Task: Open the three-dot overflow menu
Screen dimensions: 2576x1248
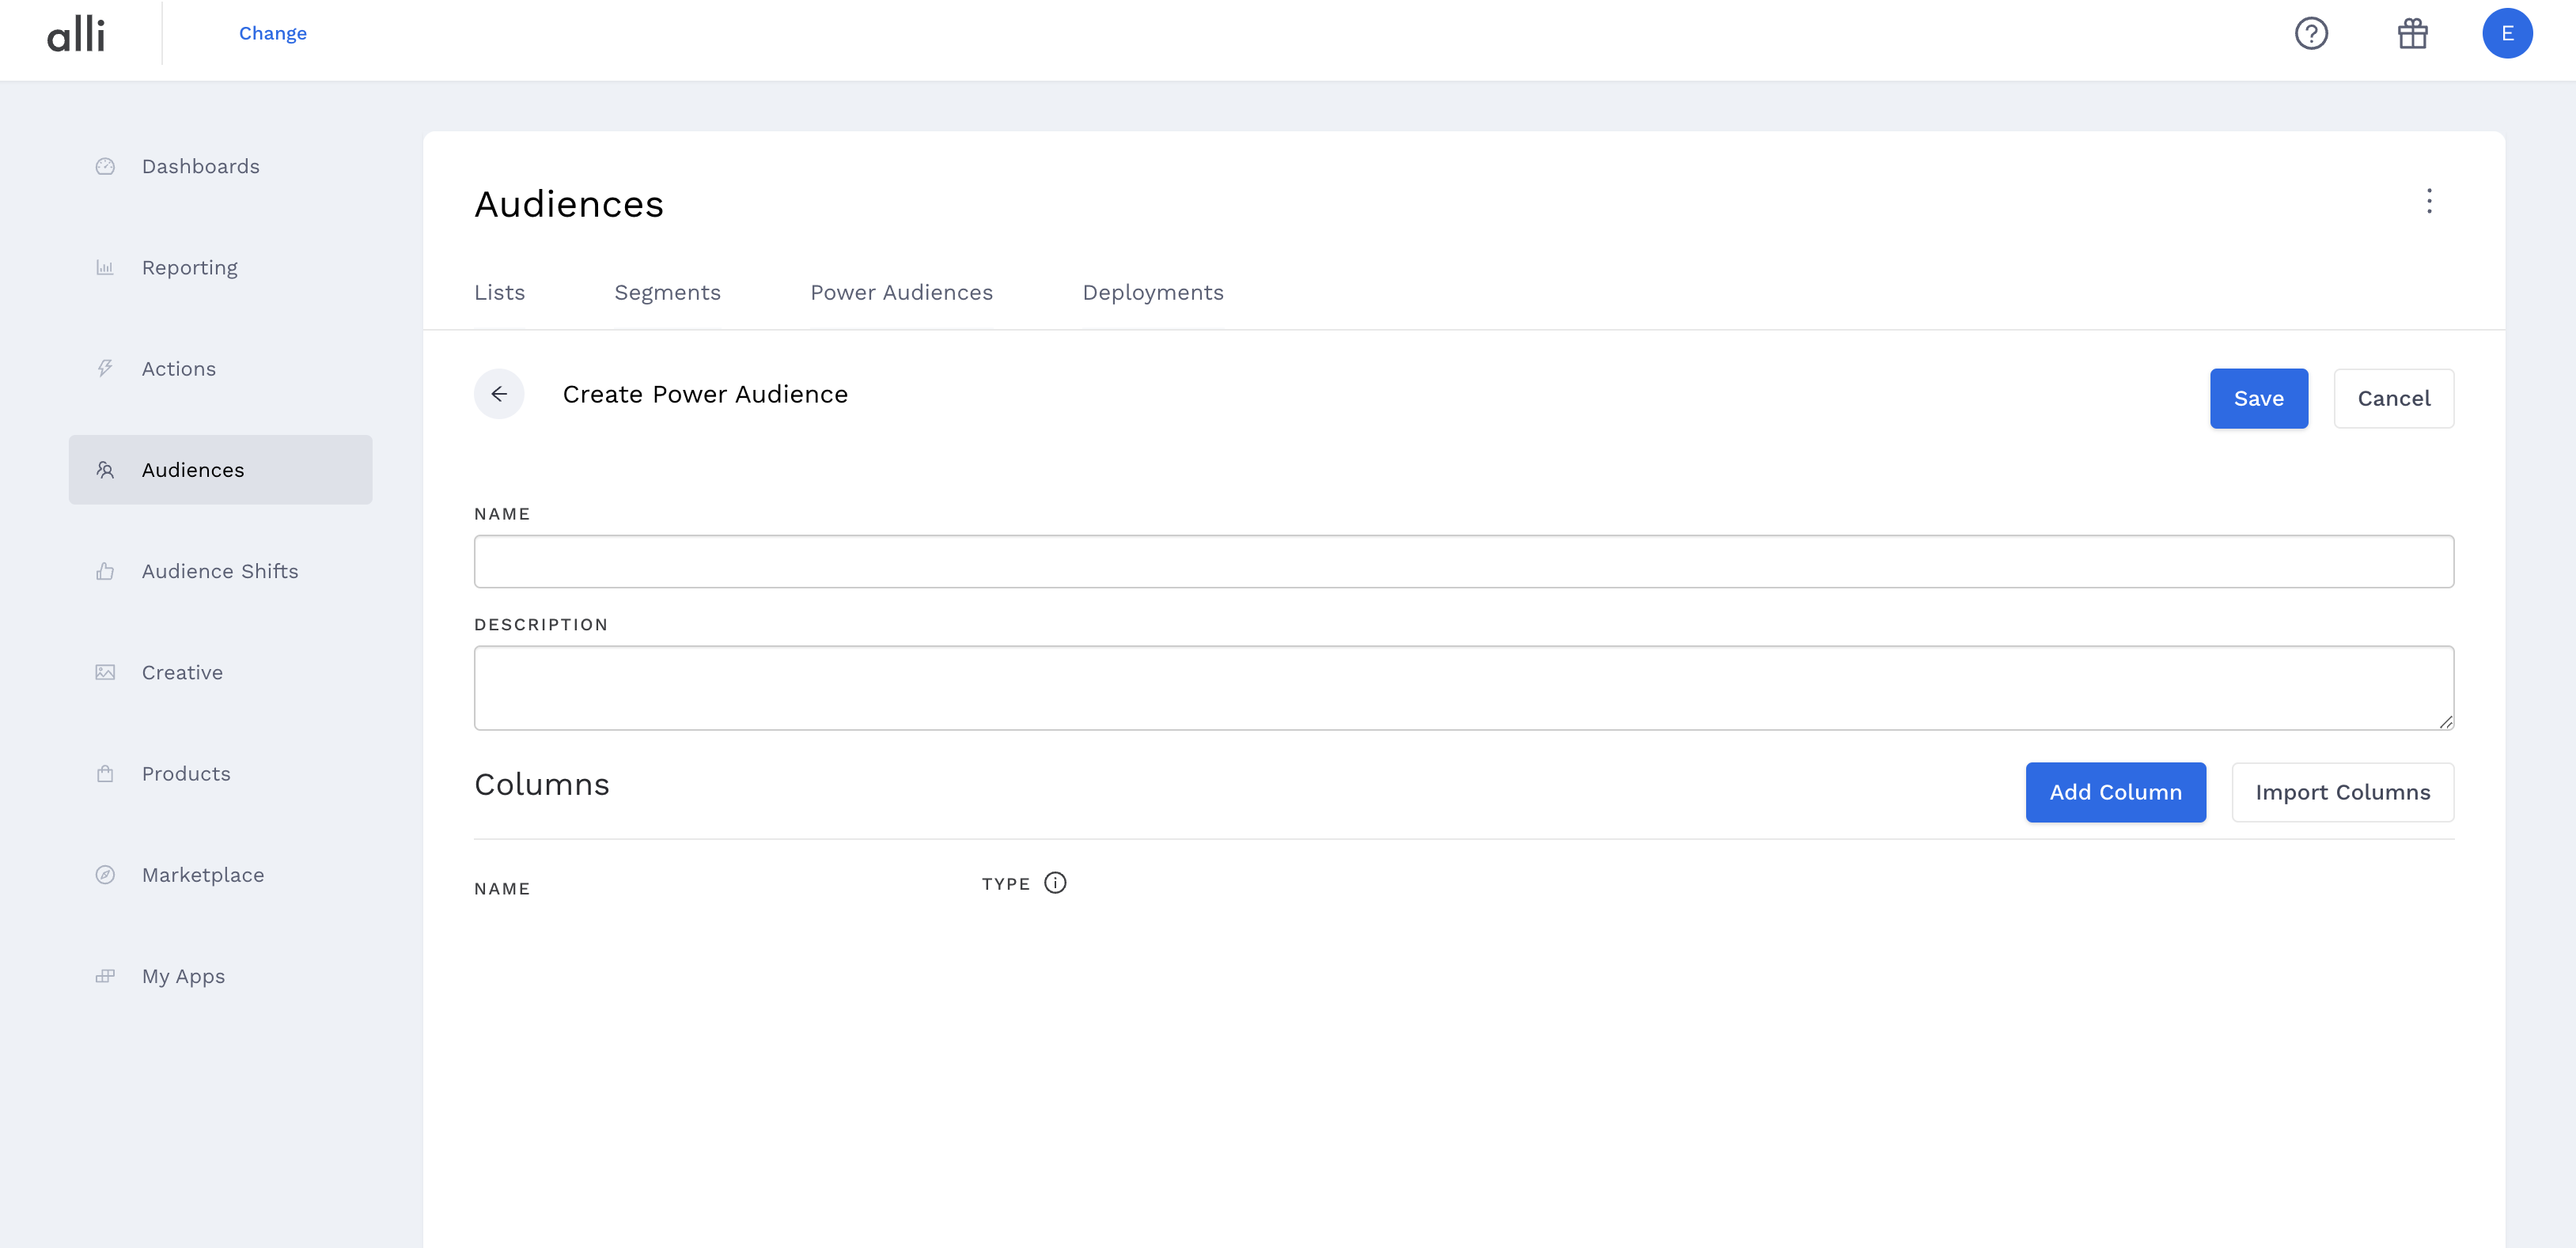Action: click(2429, 202)
